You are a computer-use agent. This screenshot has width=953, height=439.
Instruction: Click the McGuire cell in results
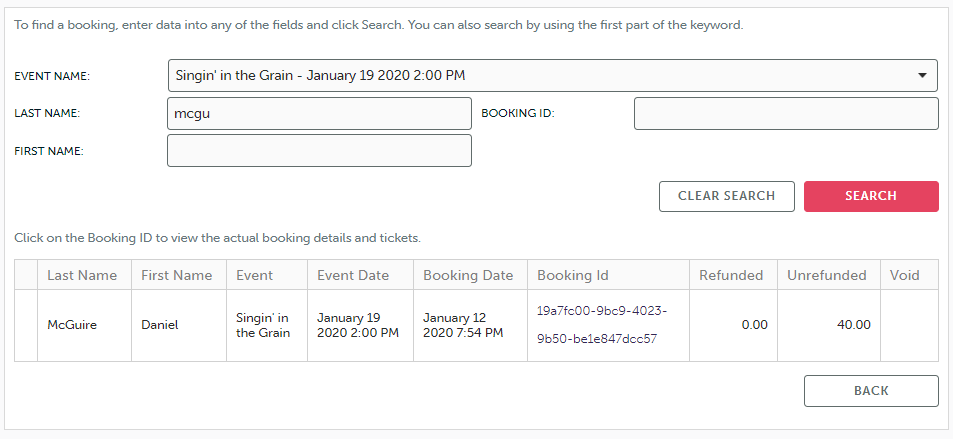72,325
